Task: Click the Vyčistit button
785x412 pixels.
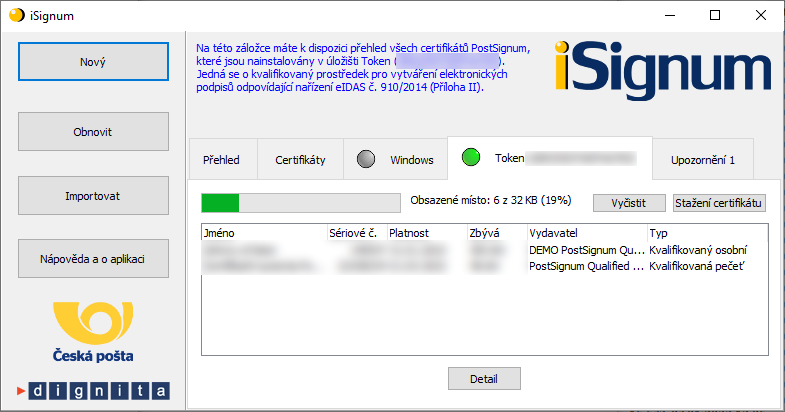Action: [629, 203]
